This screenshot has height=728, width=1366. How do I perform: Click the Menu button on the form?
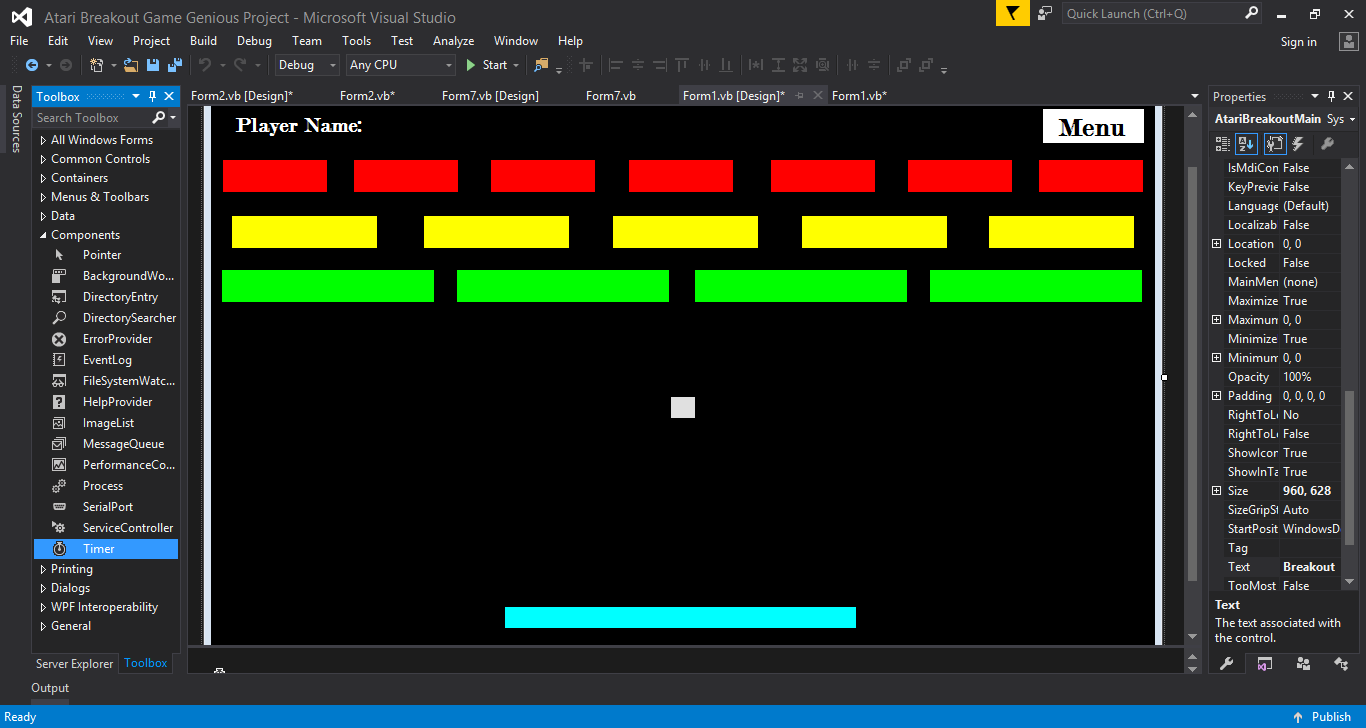(x=1093, y=126)
